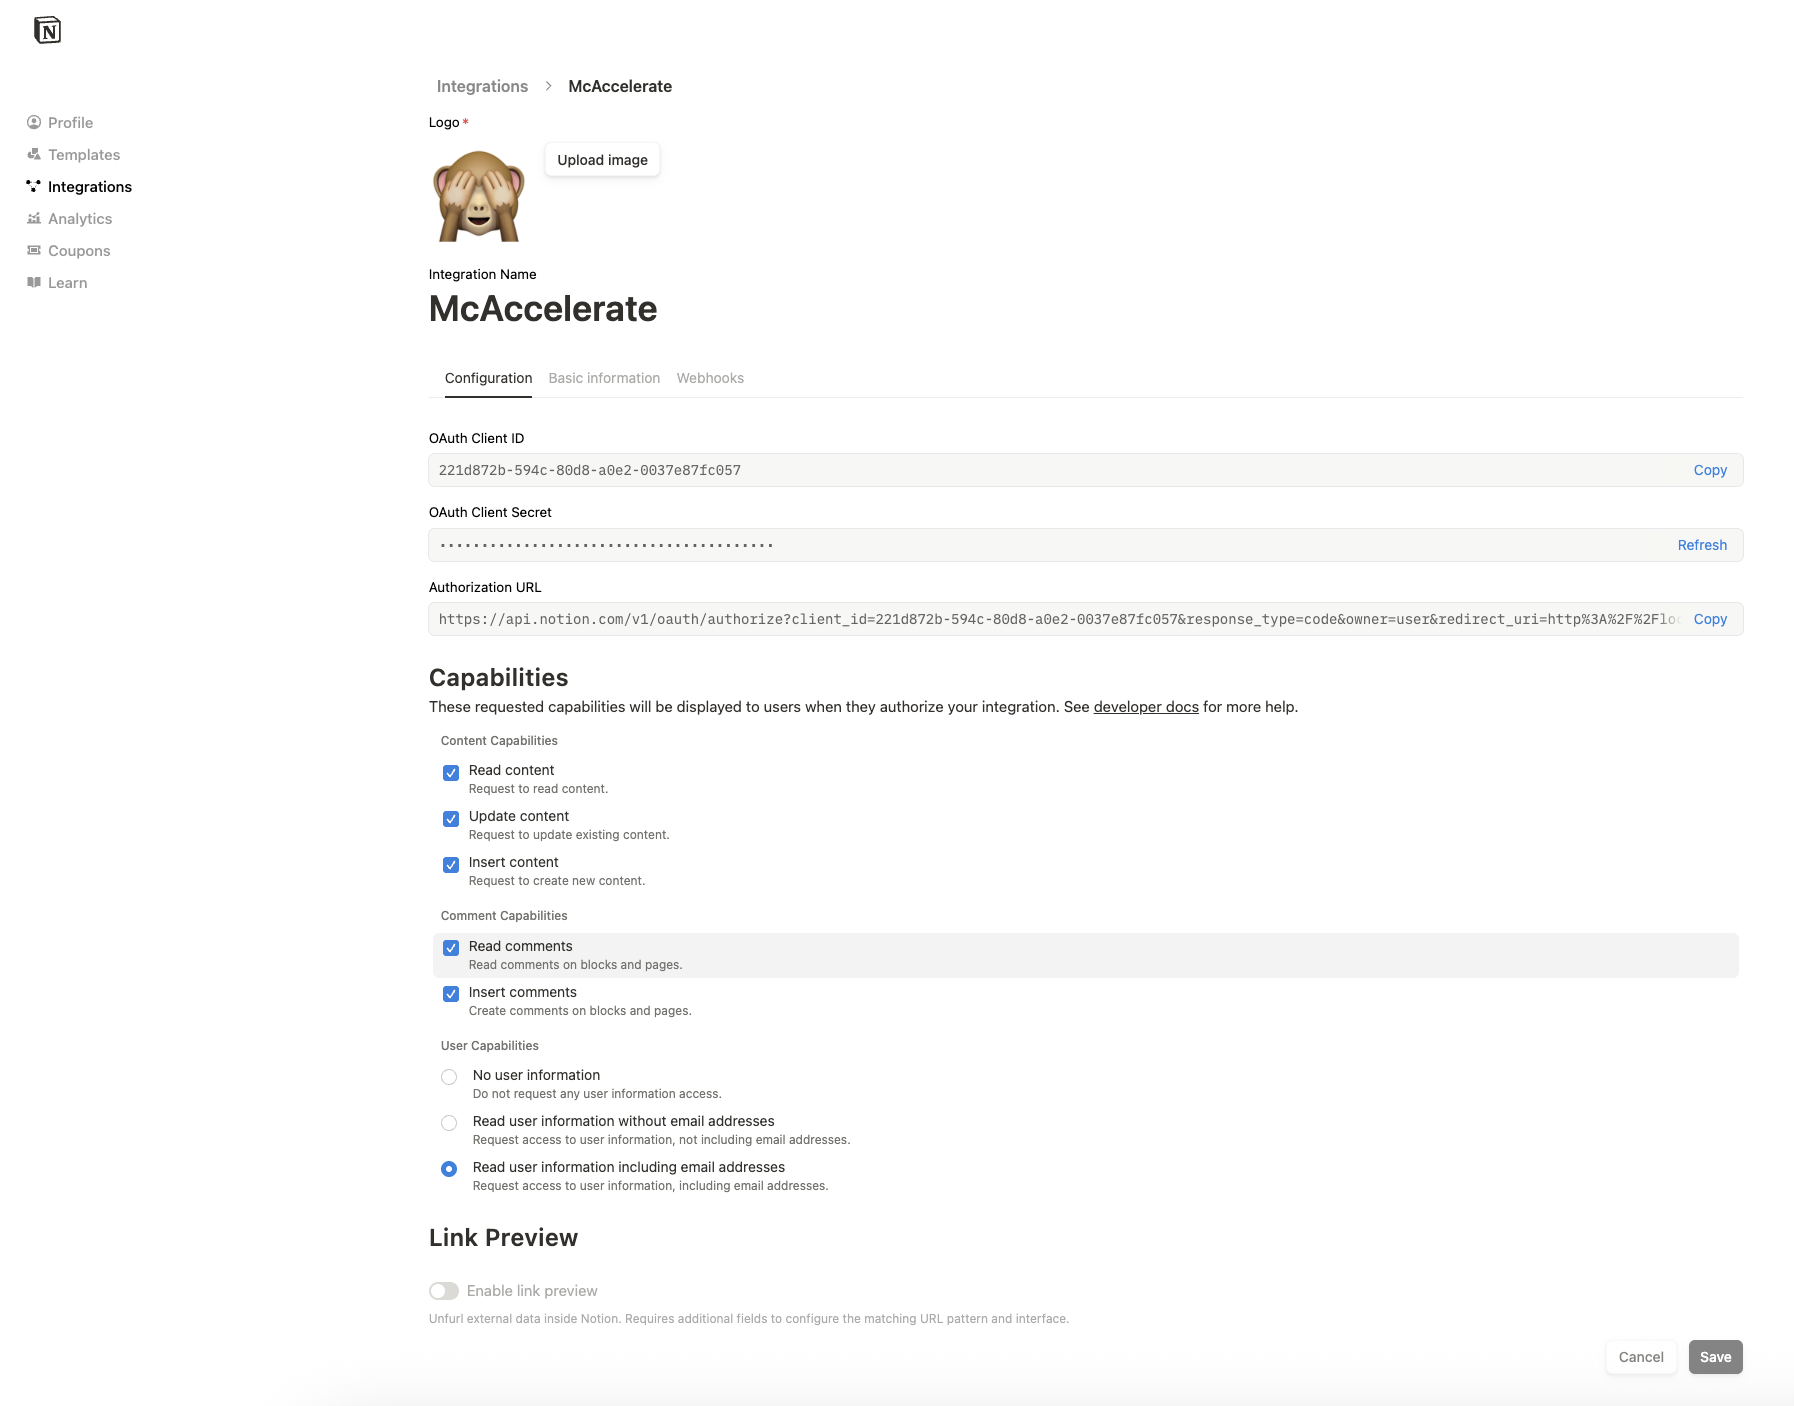Click the Notion logo icon
Image resolution: width=1794 pixels, height=1406 pixels.
click(47, 30)
